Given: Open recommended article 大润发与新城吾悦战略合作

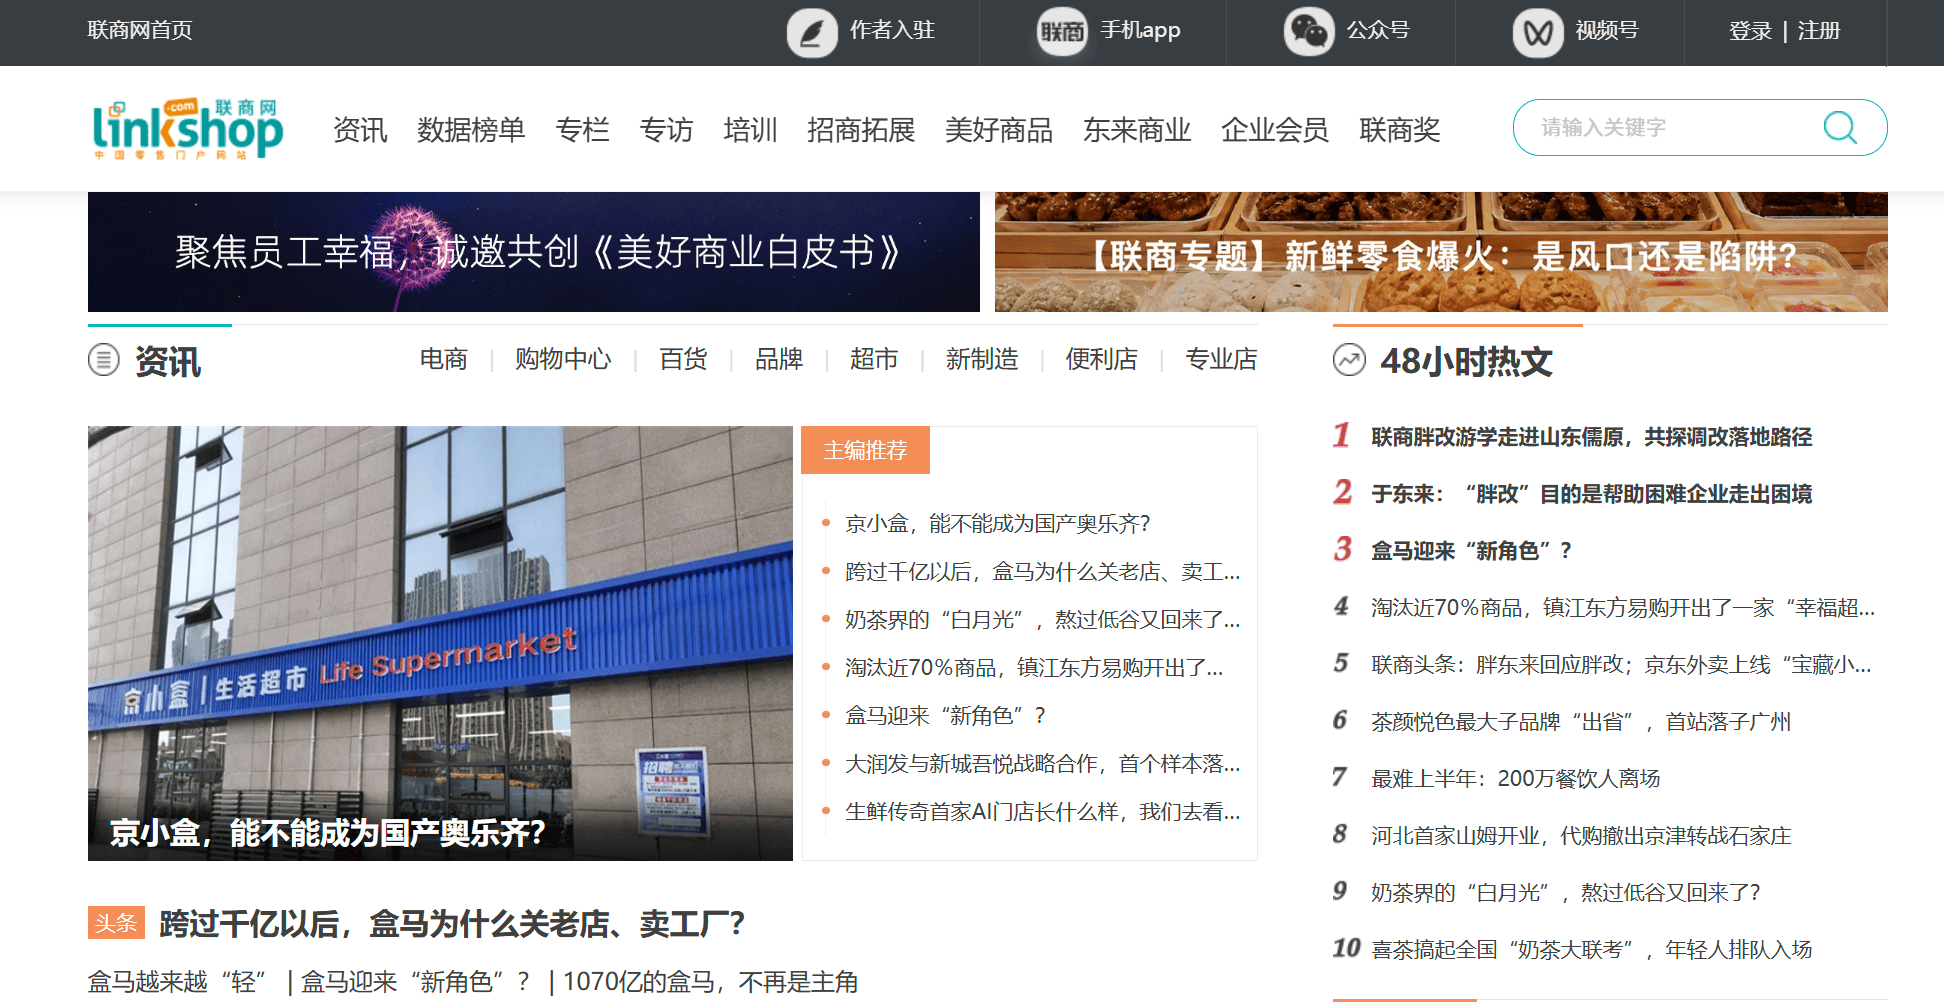Looking at the screenshot, I should (1043, 763).
